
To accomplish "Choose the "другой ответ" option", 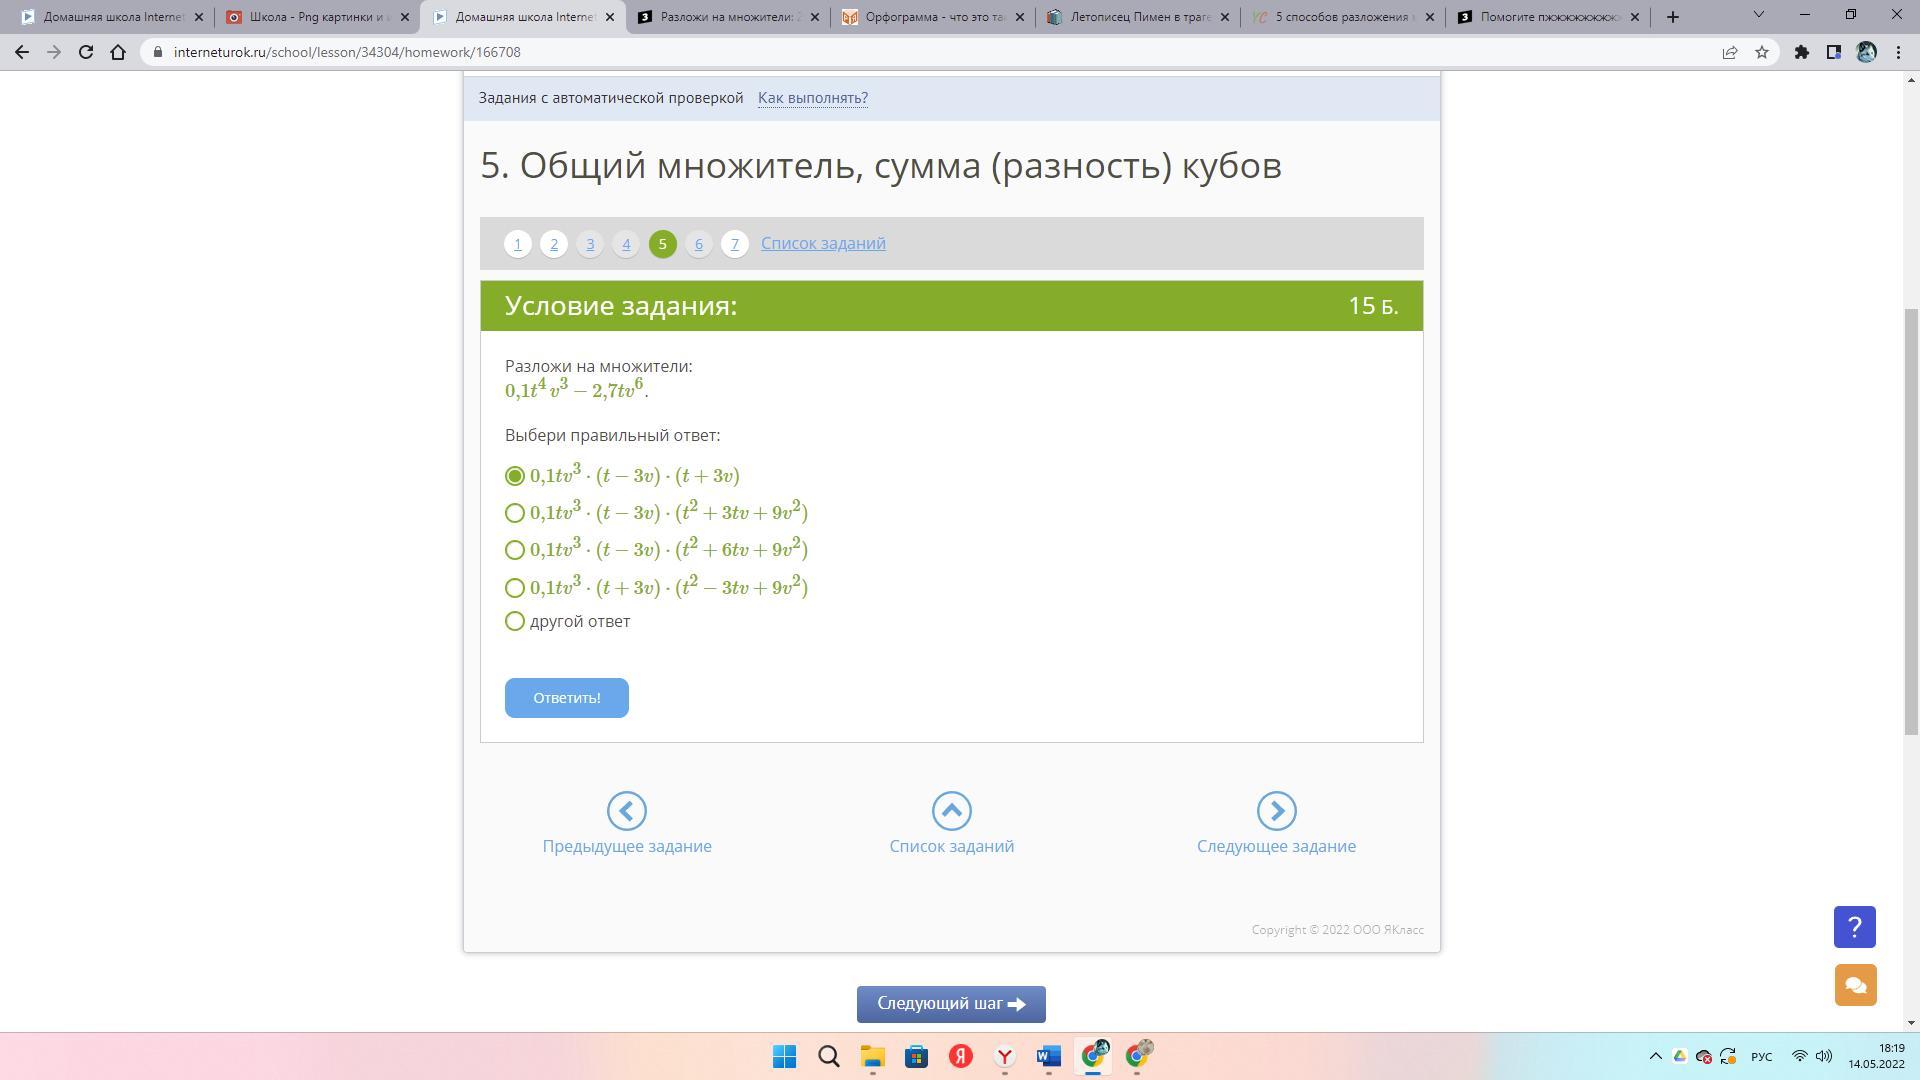I will (515, 622).
